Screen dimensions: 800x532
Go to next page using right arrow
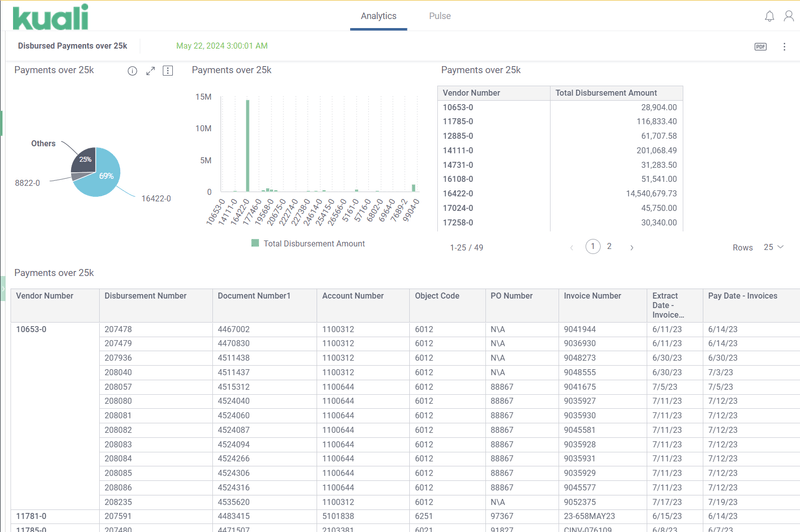coord(632,247)
